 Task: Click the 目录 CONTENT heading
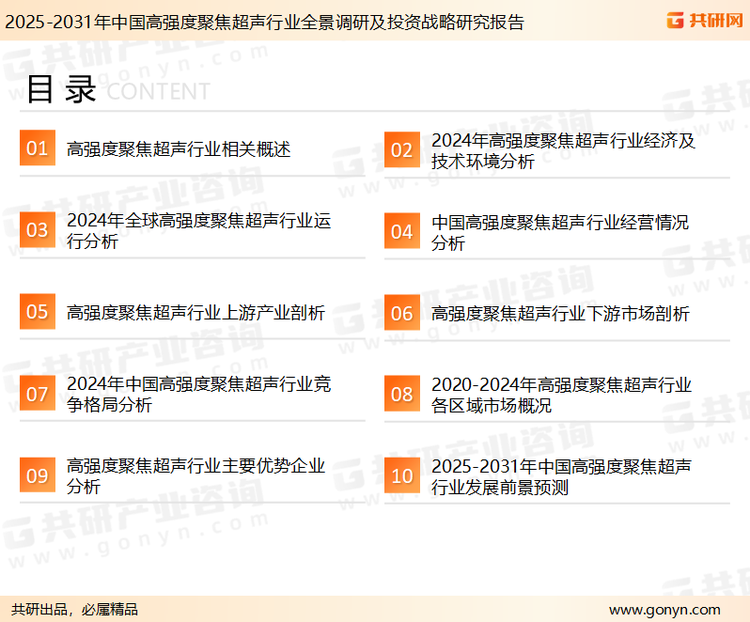(117, 90)
